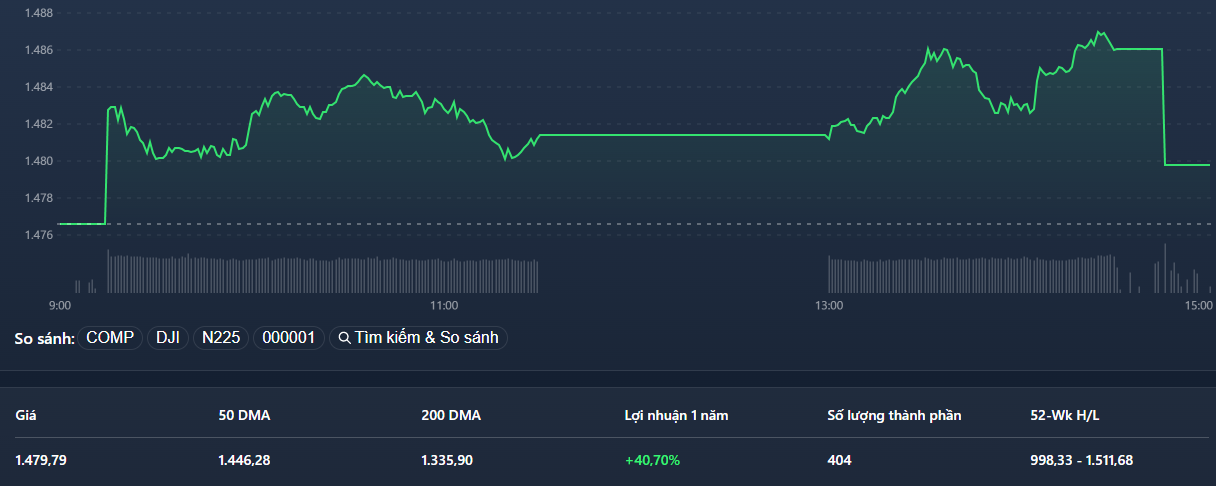Viewport: 1216px width, 486px height.
Task: Select the 13:00 marker on time axis
Action: (828, 305)
